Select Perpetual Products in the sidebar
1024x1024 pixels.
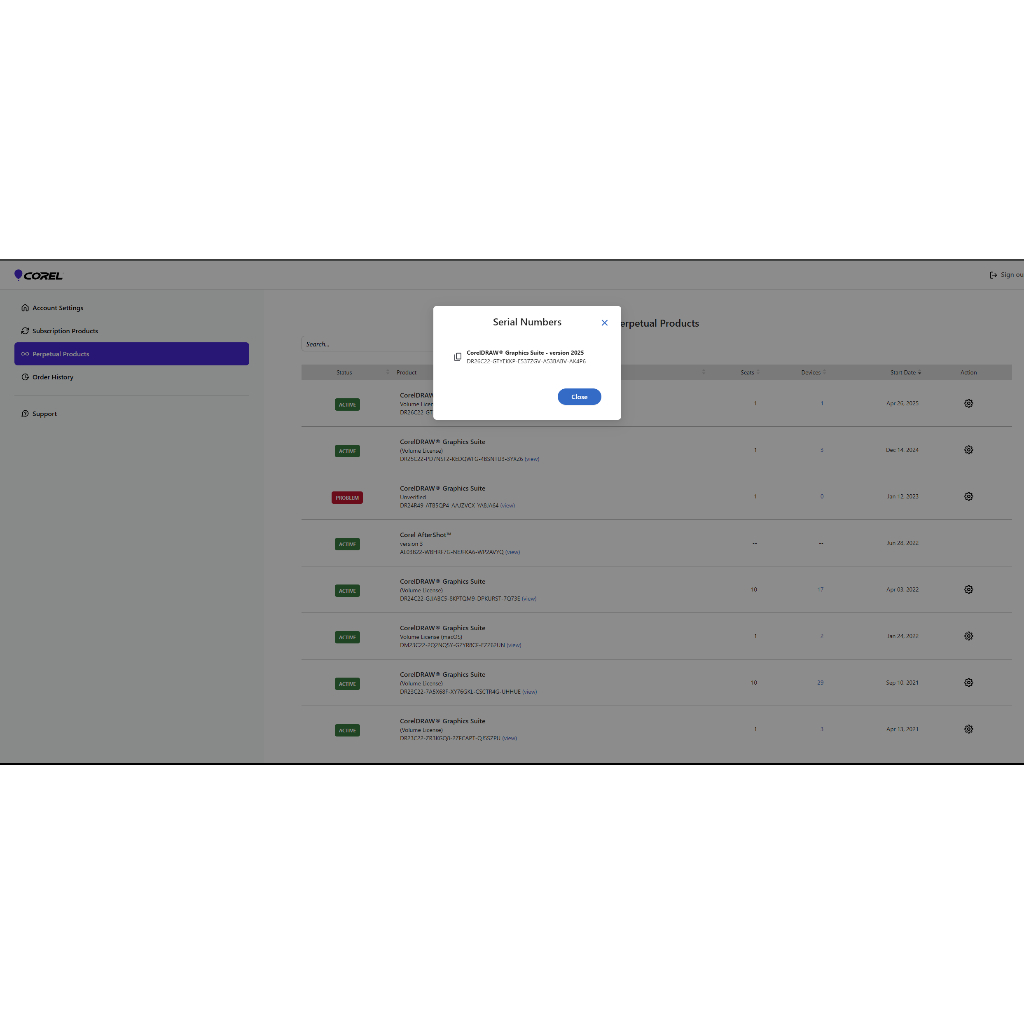[131, 353]
